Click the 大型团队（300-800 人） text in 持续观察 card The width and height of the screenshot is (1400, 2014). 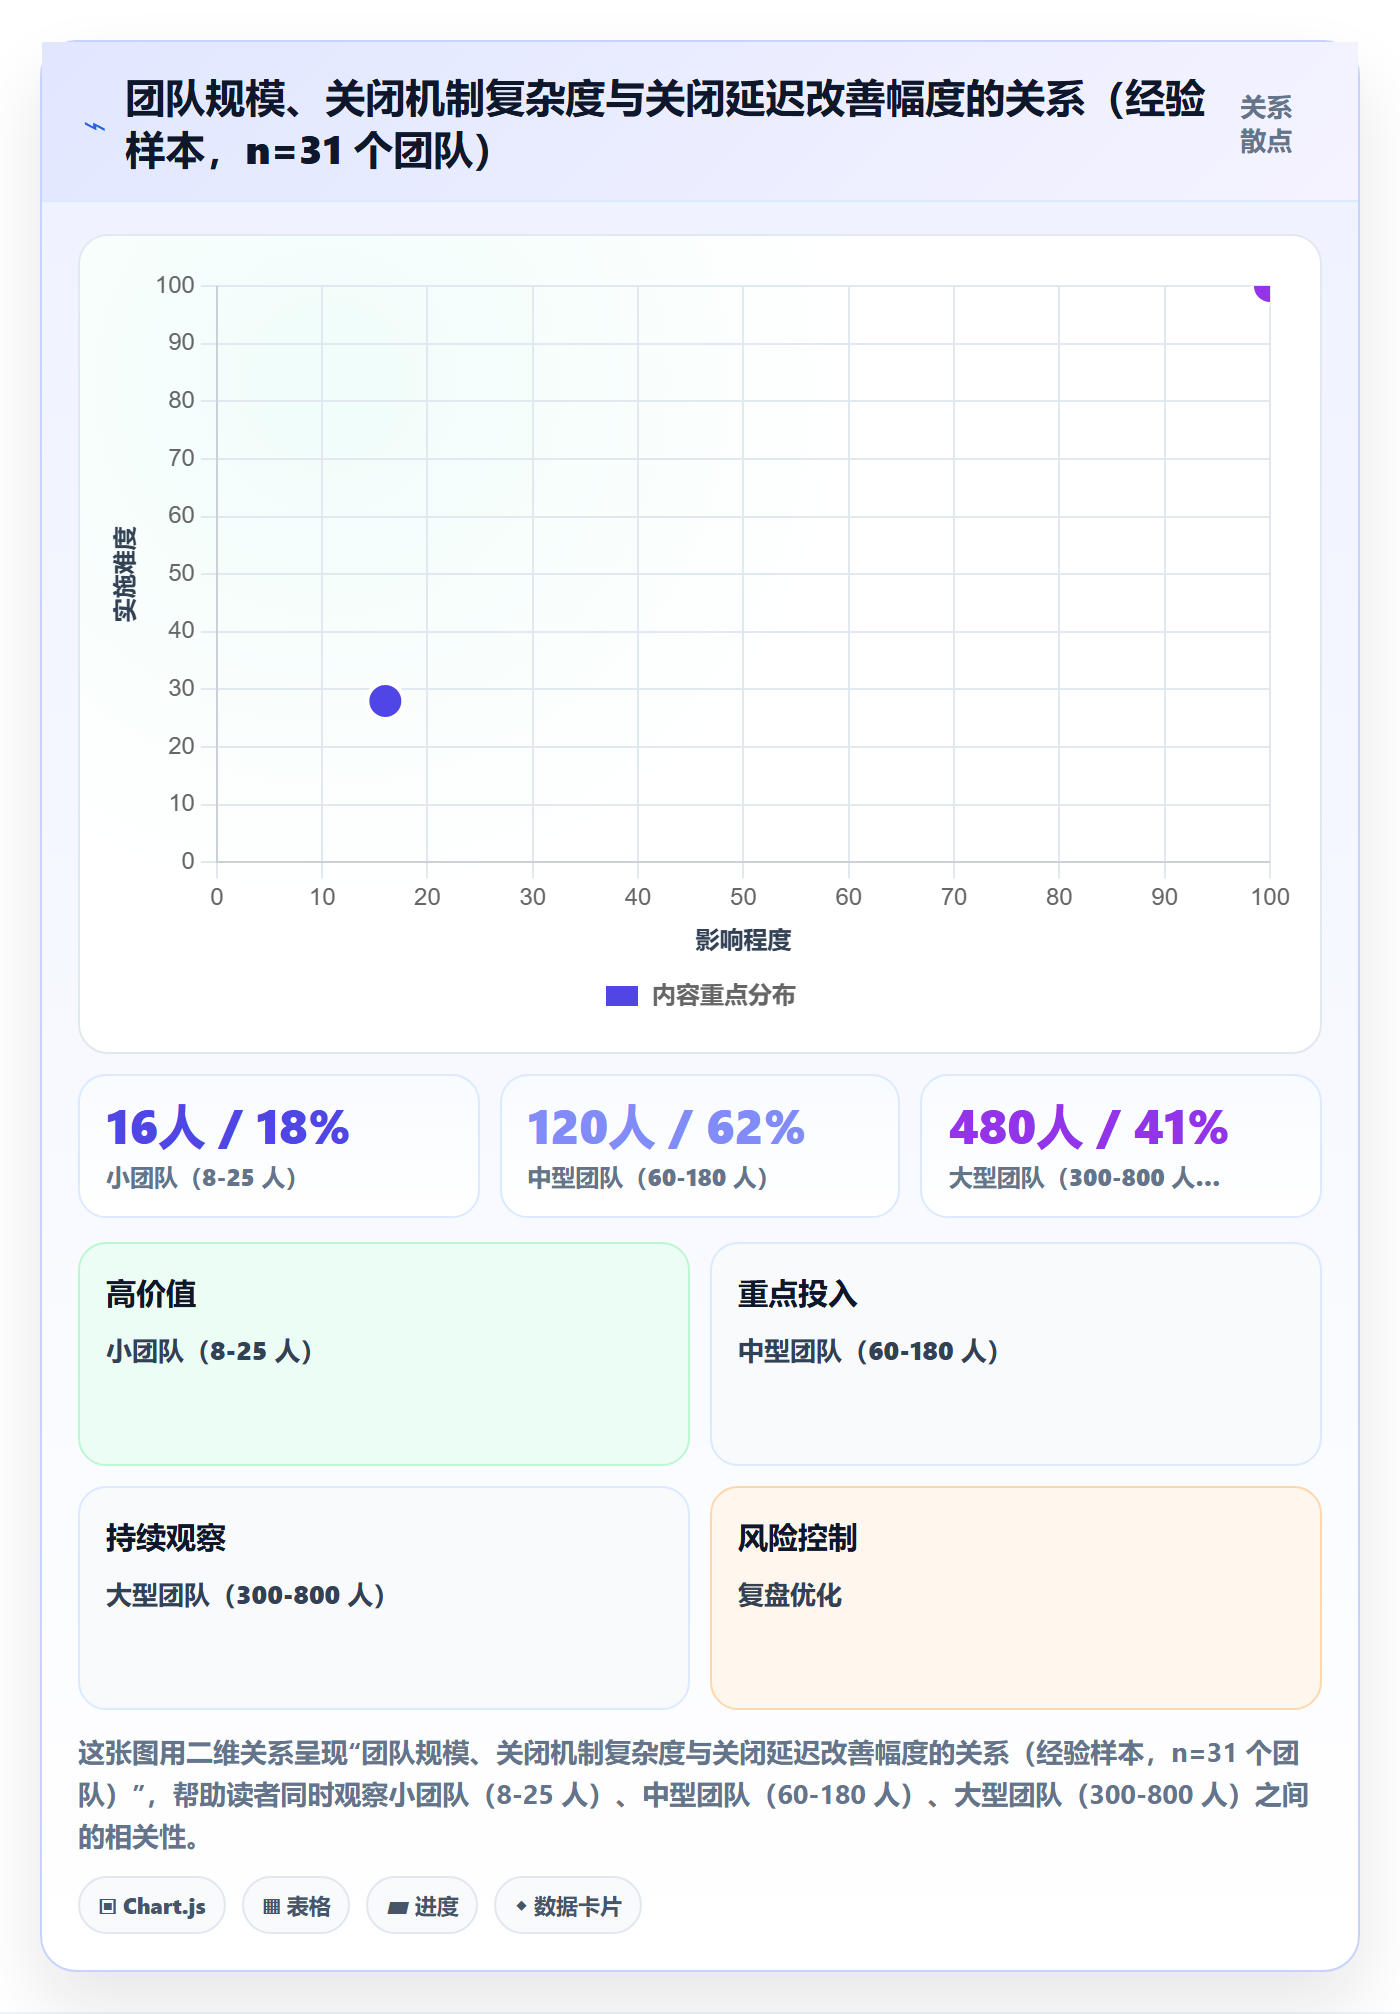pyautogui.click(x=246, y=1595)
